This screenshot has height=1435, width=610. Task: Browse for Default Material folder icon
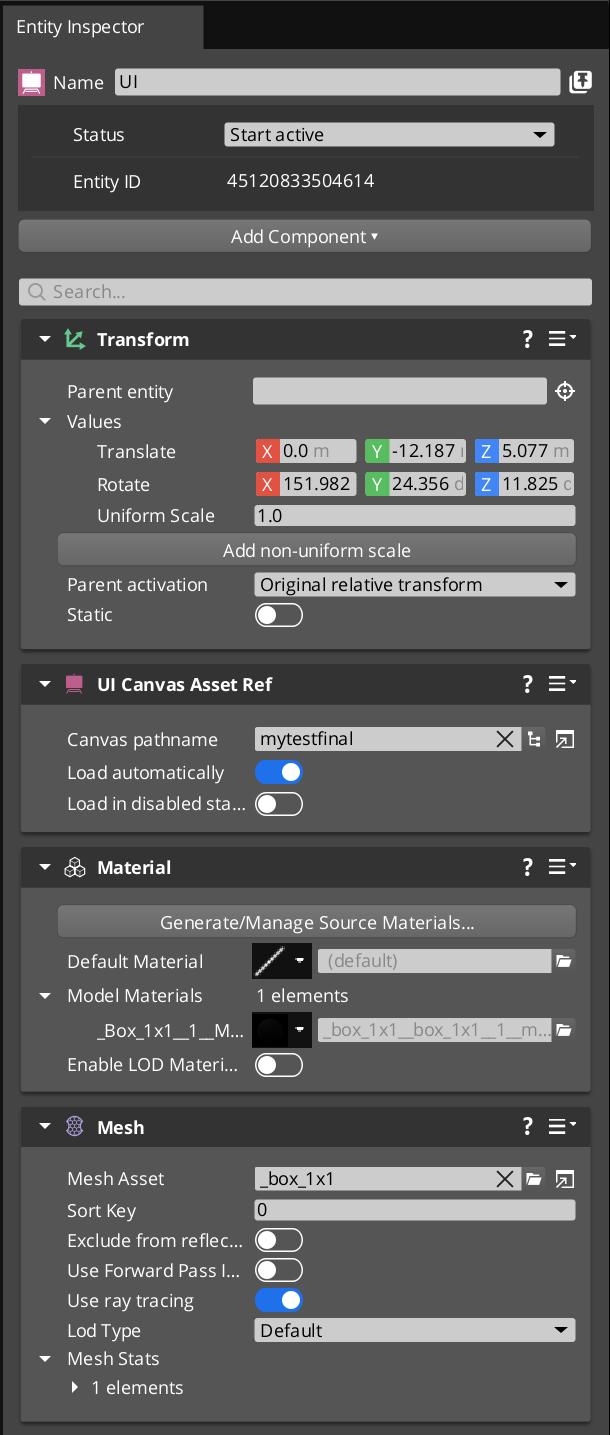tap(564, 961)
